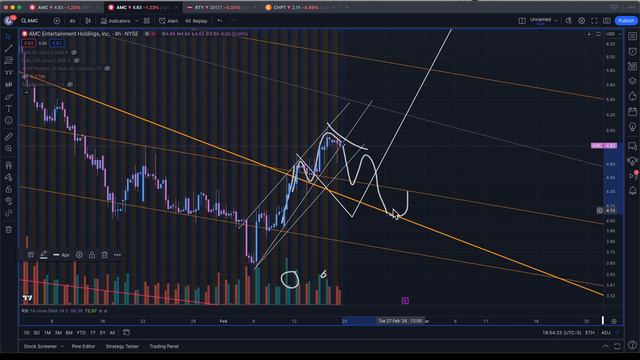
Task: Open the Alerts clock icon in the right sidebar
Action: click(633, 51)
